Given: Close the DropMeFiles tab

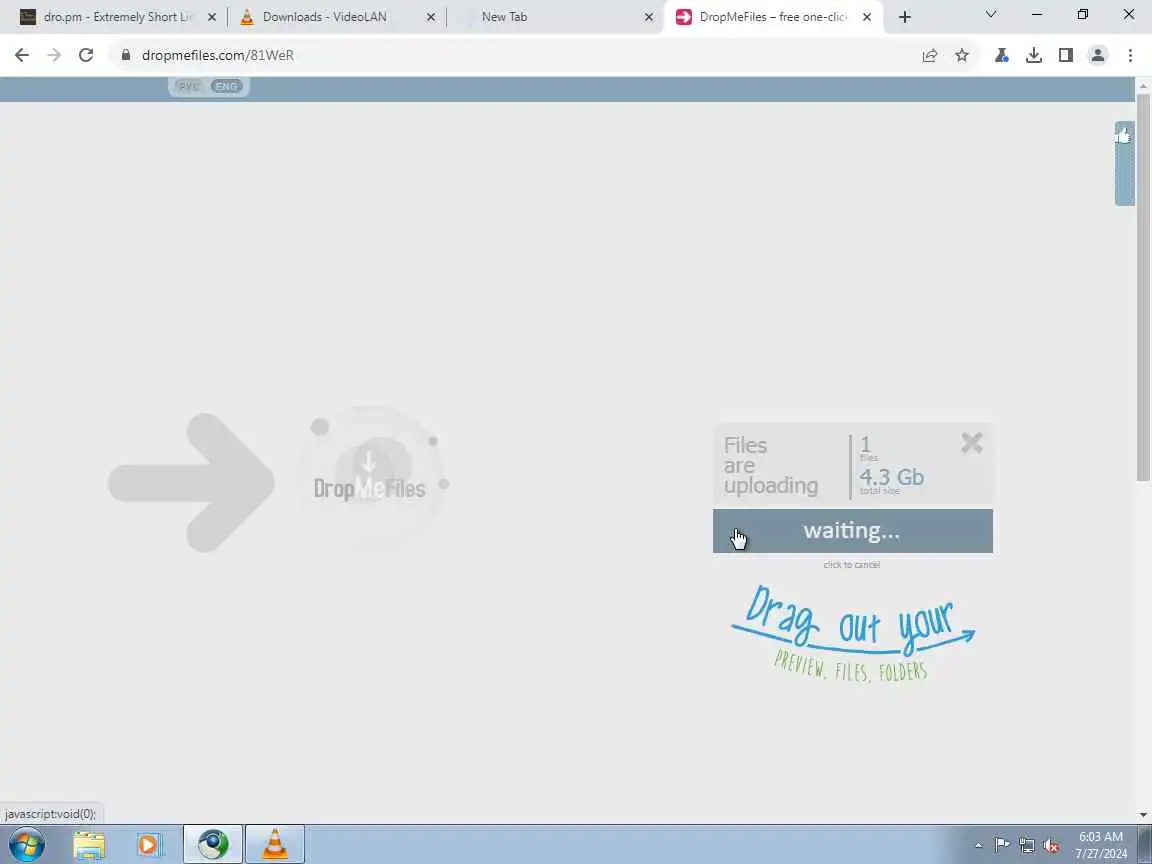Looking at the screenshot, I should point(867,17).
